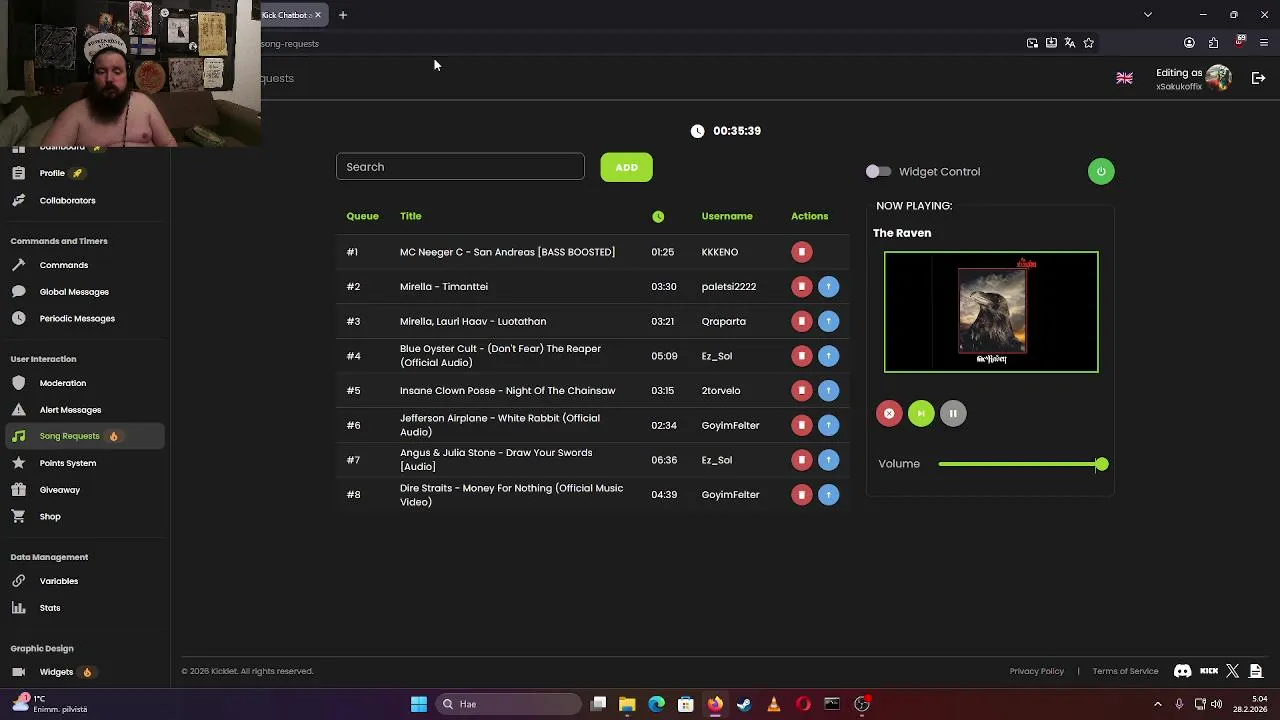
Task: Open Terms of Service link
Action: click(x=1125, y=671)
